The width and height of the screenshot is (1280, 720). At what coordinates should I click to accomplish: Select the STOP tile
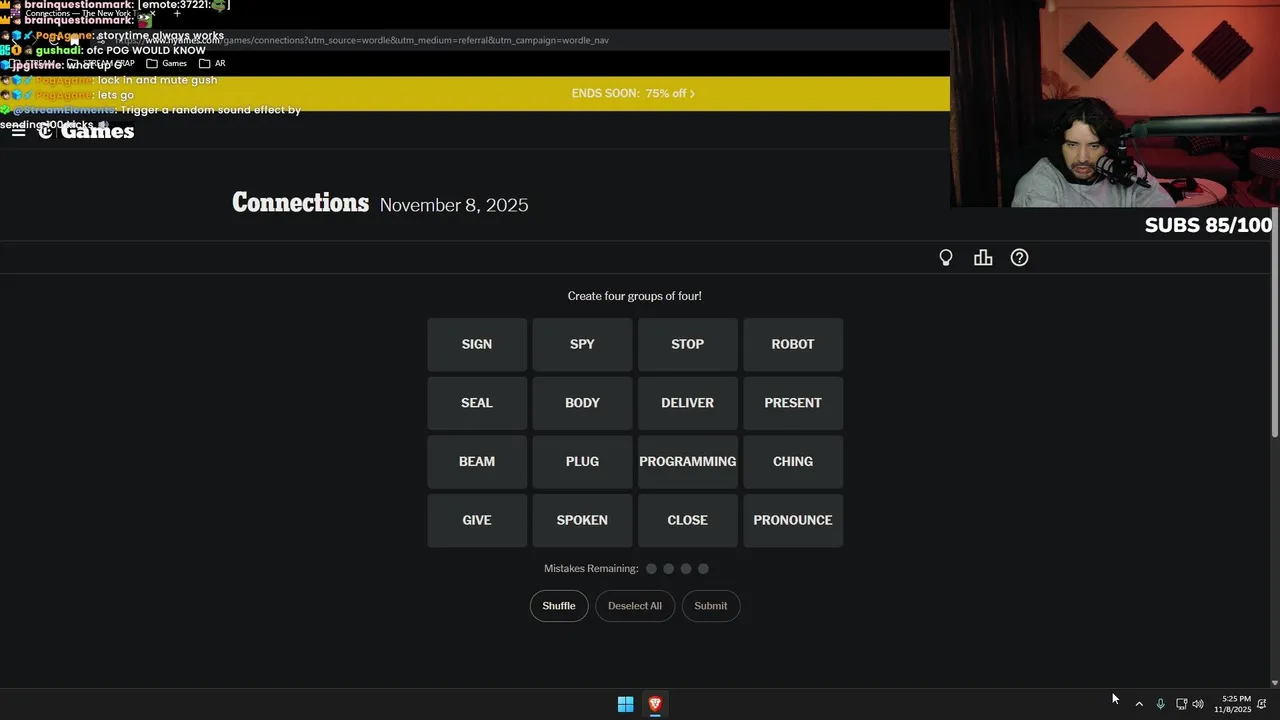(x=688, y=344)
